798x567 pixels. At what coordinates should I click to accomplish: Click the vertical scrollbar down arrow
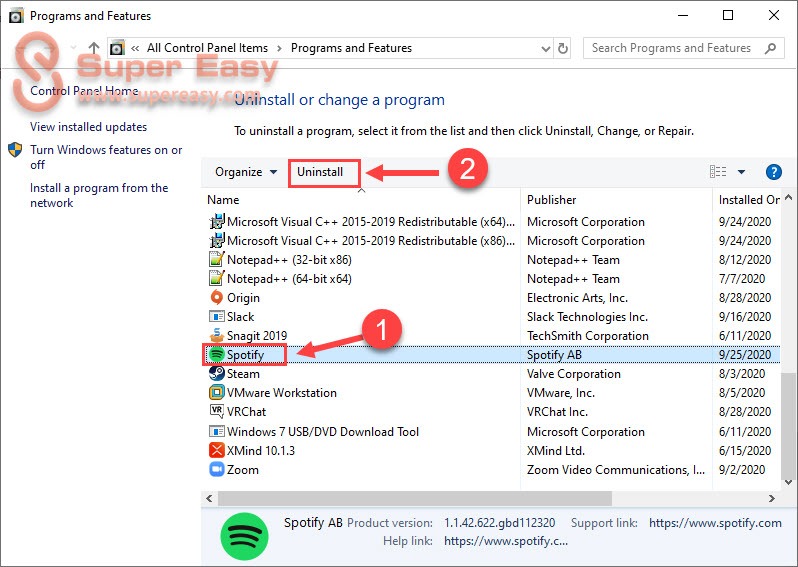coord(788,482)
